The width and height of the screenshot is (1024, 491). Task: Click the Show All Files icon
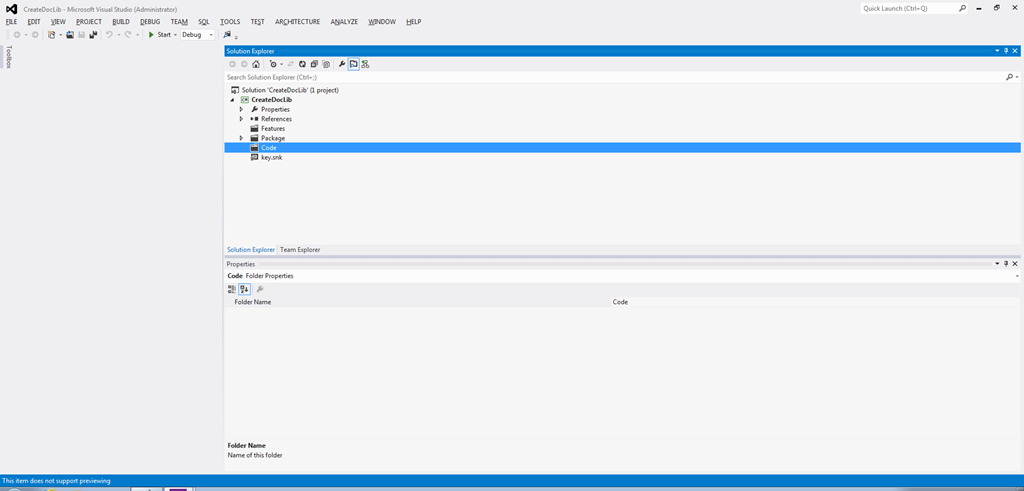coord(326,64)
